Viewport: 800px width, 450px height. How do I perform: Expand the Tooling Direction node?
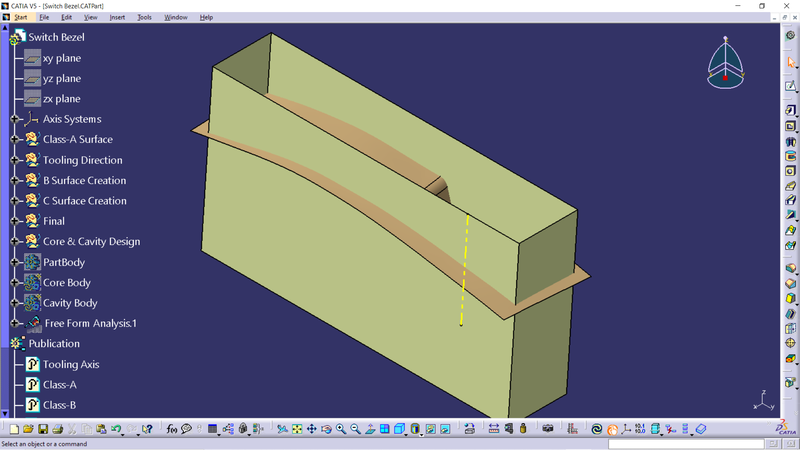click(15, 160)
